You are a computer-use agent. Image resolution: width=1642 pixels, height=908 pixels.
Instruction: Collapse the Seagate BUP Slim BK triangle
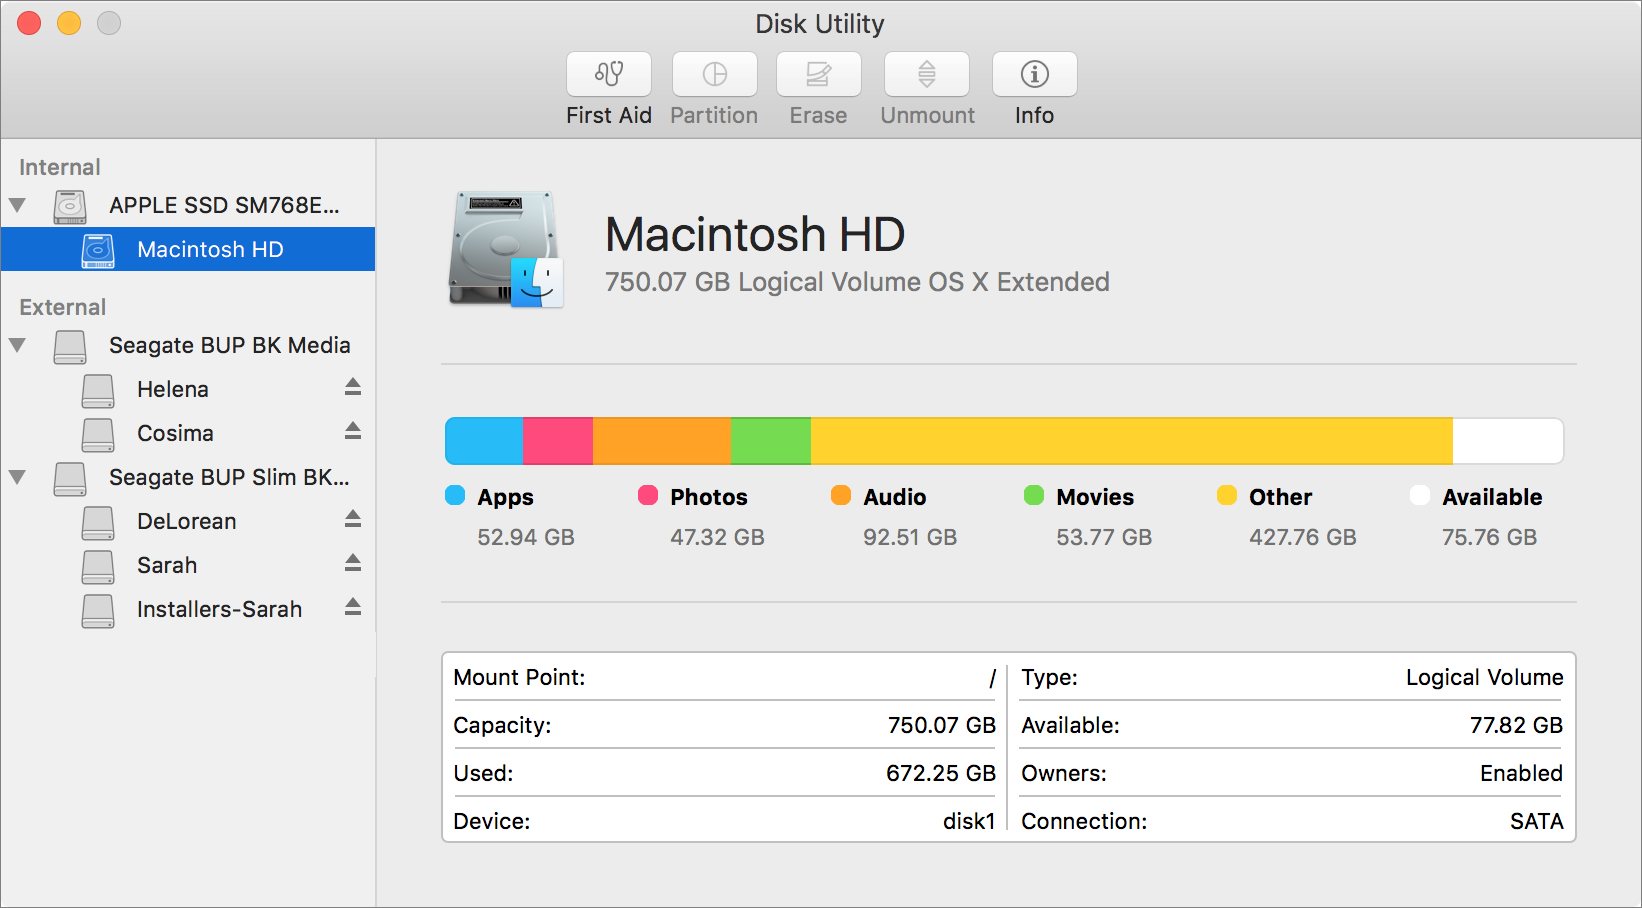17,477
